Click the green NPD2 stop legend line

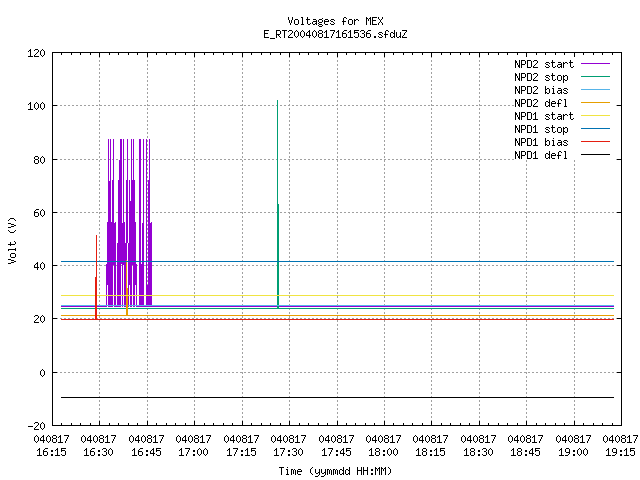596,77
